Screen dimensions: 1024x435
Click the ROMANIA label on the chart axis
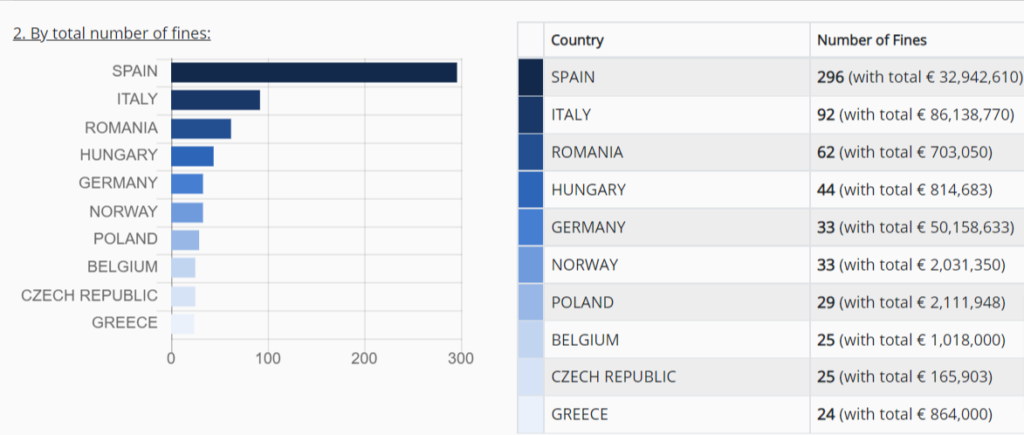[x=121, y=128]
